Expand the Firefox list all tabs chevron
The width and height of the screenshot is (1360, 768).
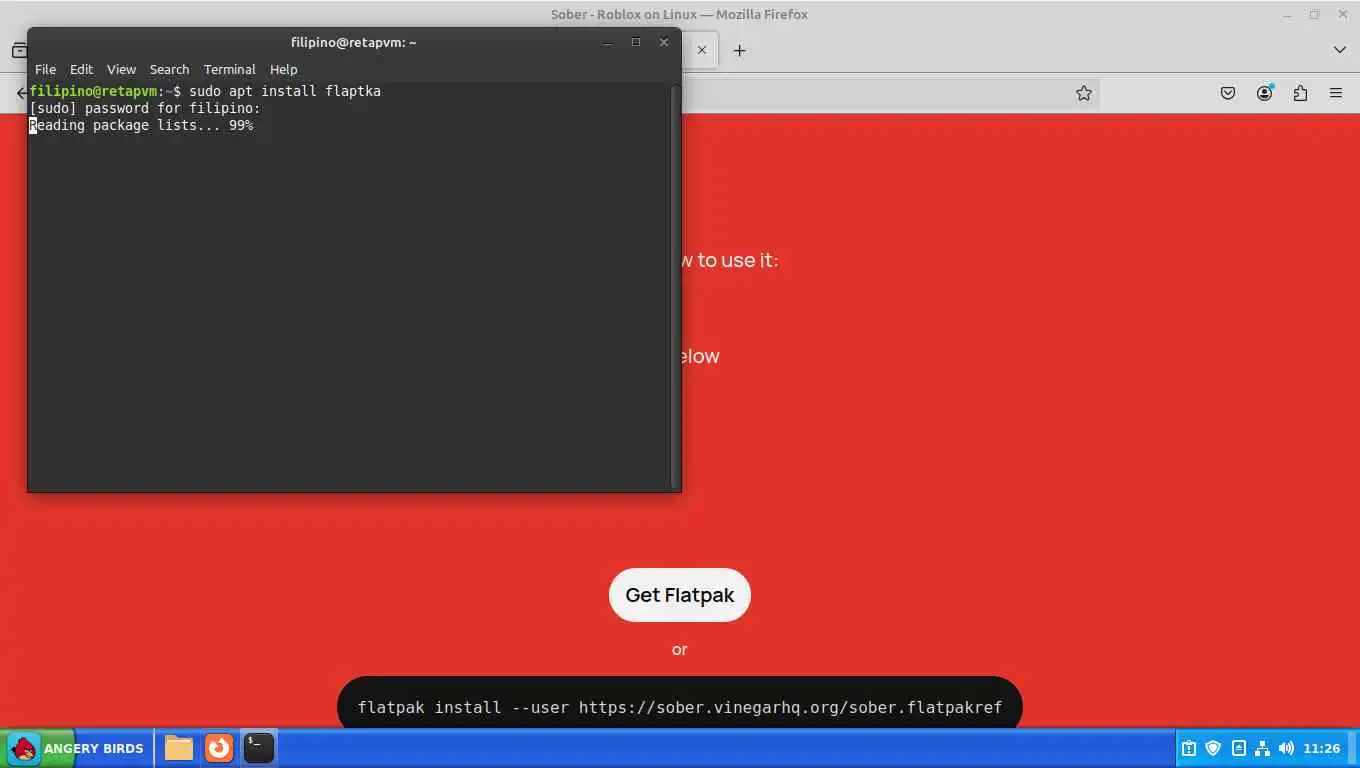click(x=1339, y=50)
